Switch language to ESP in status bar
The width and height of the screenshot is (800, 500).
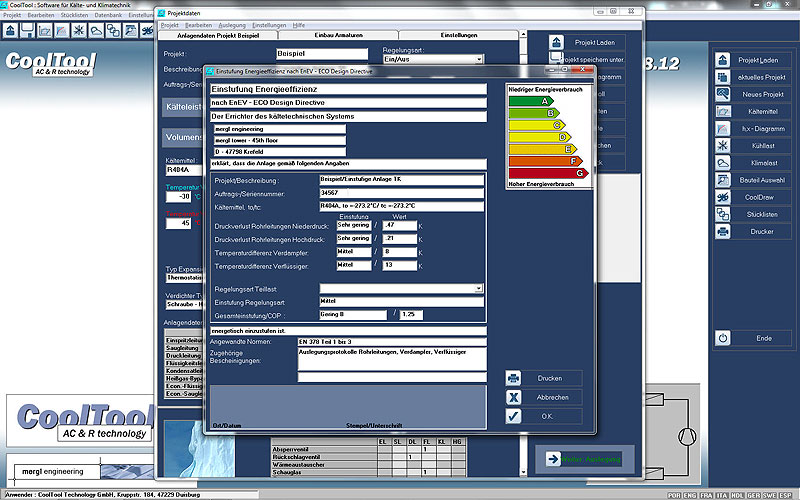[x=785, y=495]
